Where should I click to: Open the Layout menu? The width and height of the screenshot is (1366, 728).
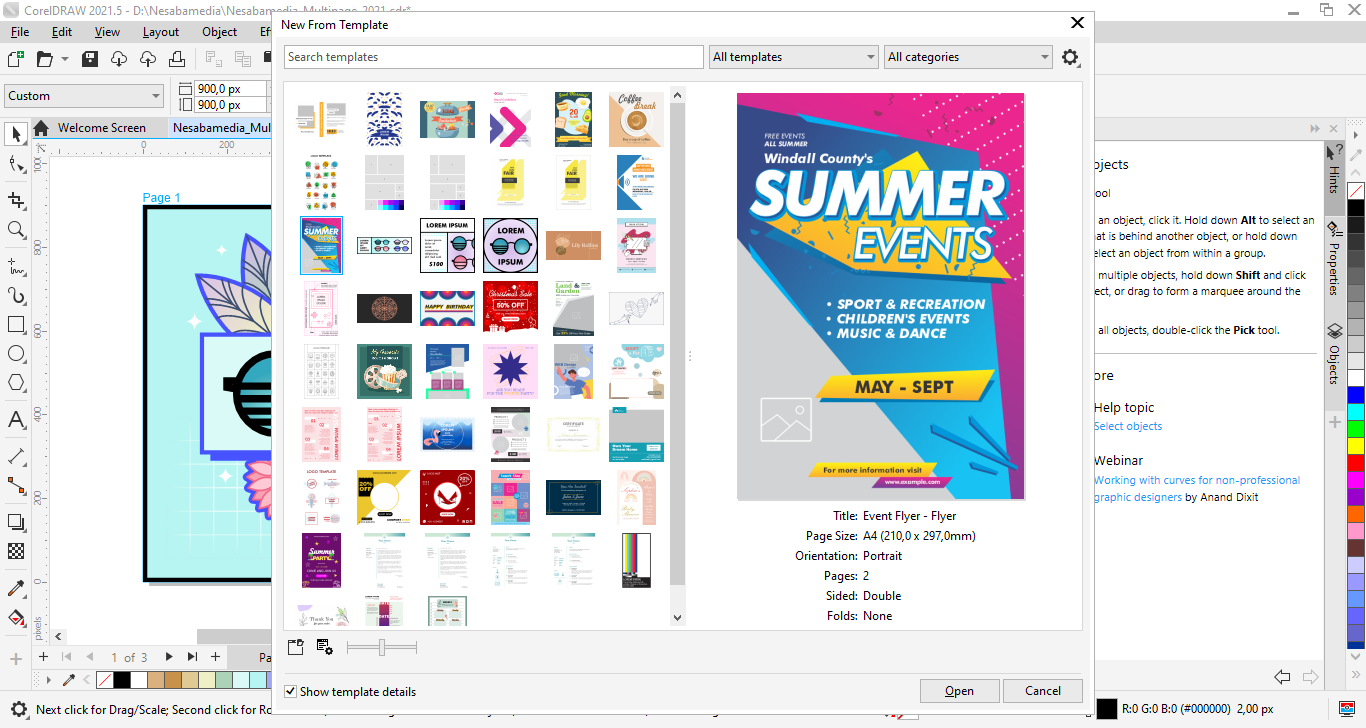click(x=160, y=32)
